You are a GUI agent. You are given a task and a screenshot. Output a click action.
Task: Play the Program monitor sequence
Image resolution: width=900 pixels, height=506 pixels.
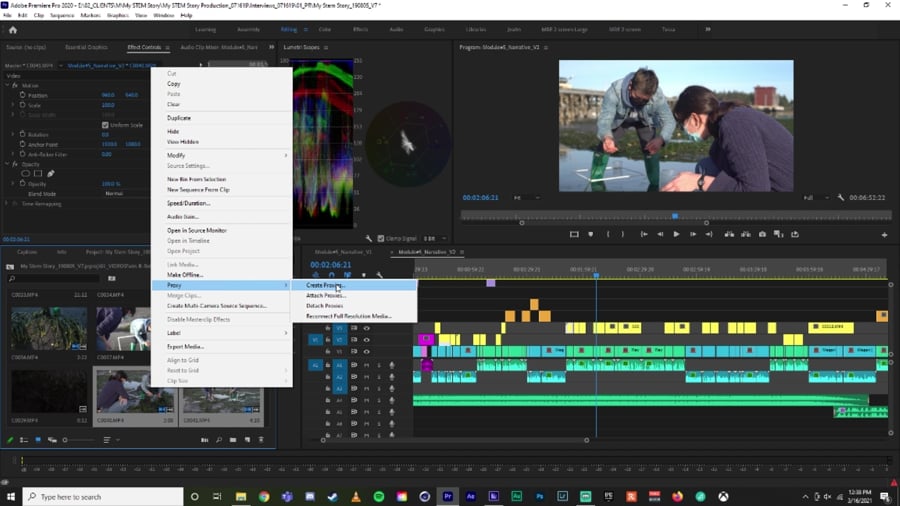click(x=676, y=234)
